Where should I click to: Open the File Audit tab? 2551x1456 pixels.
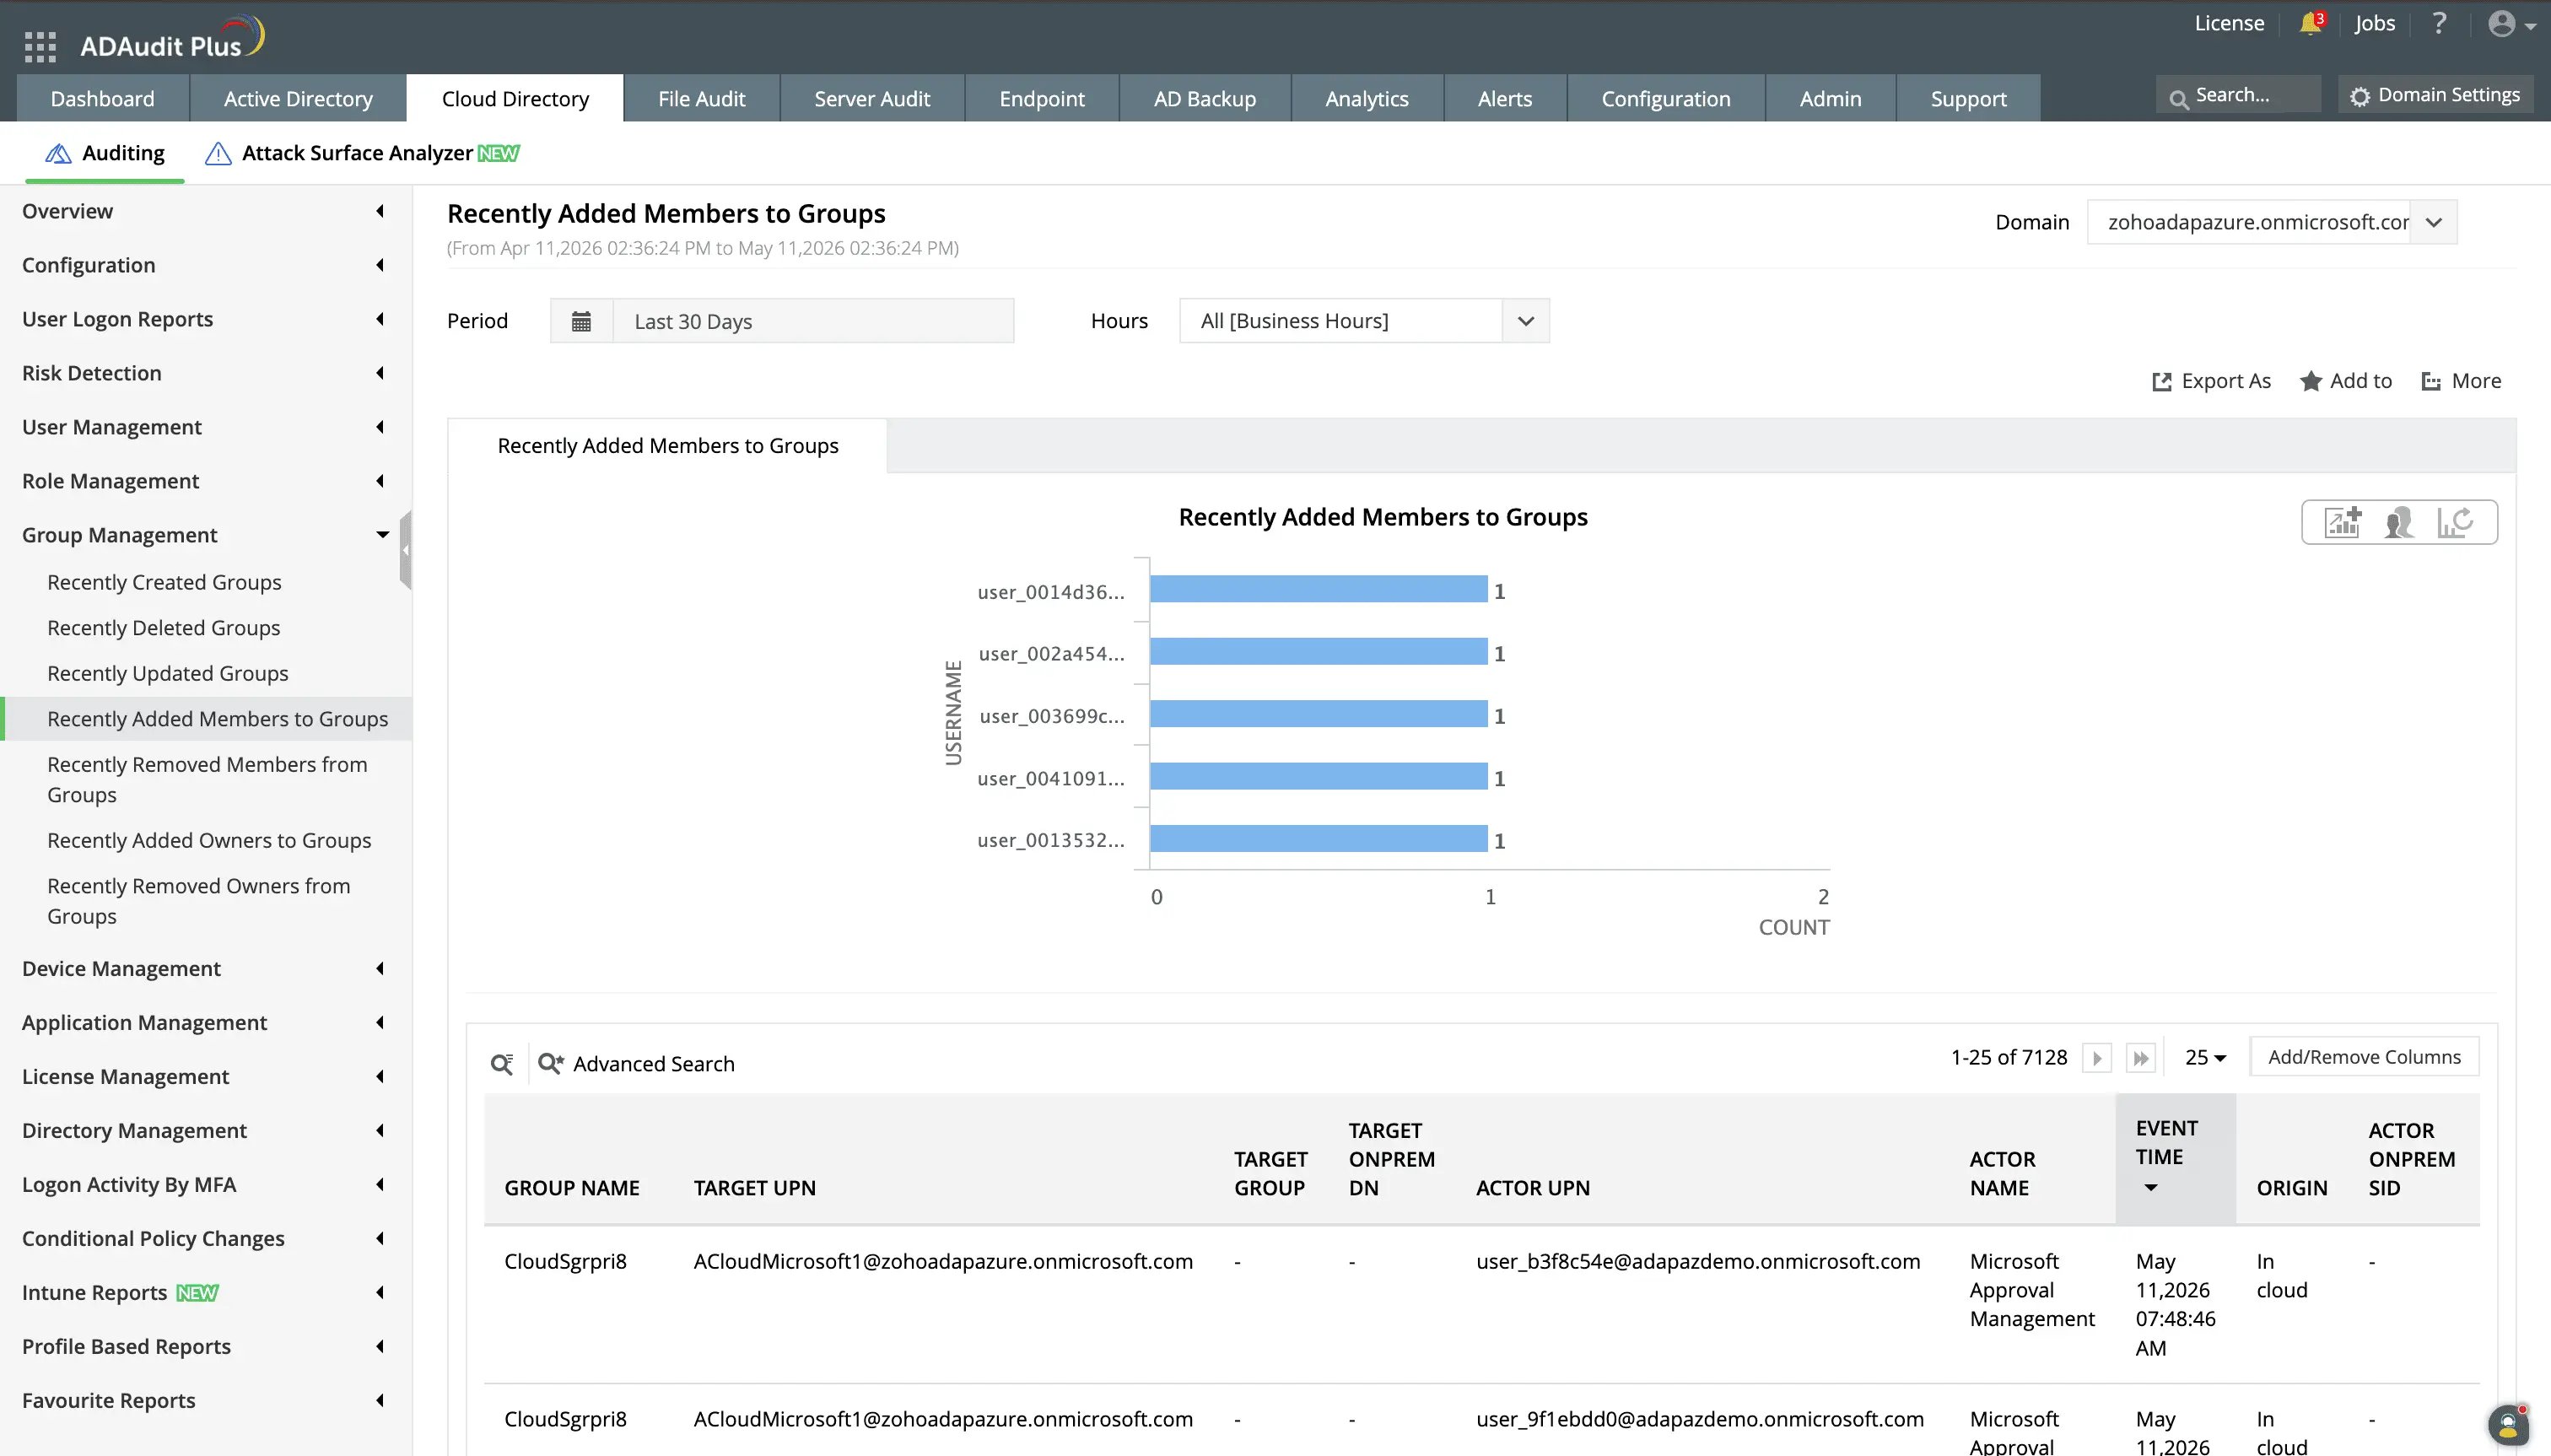(701, 98)
